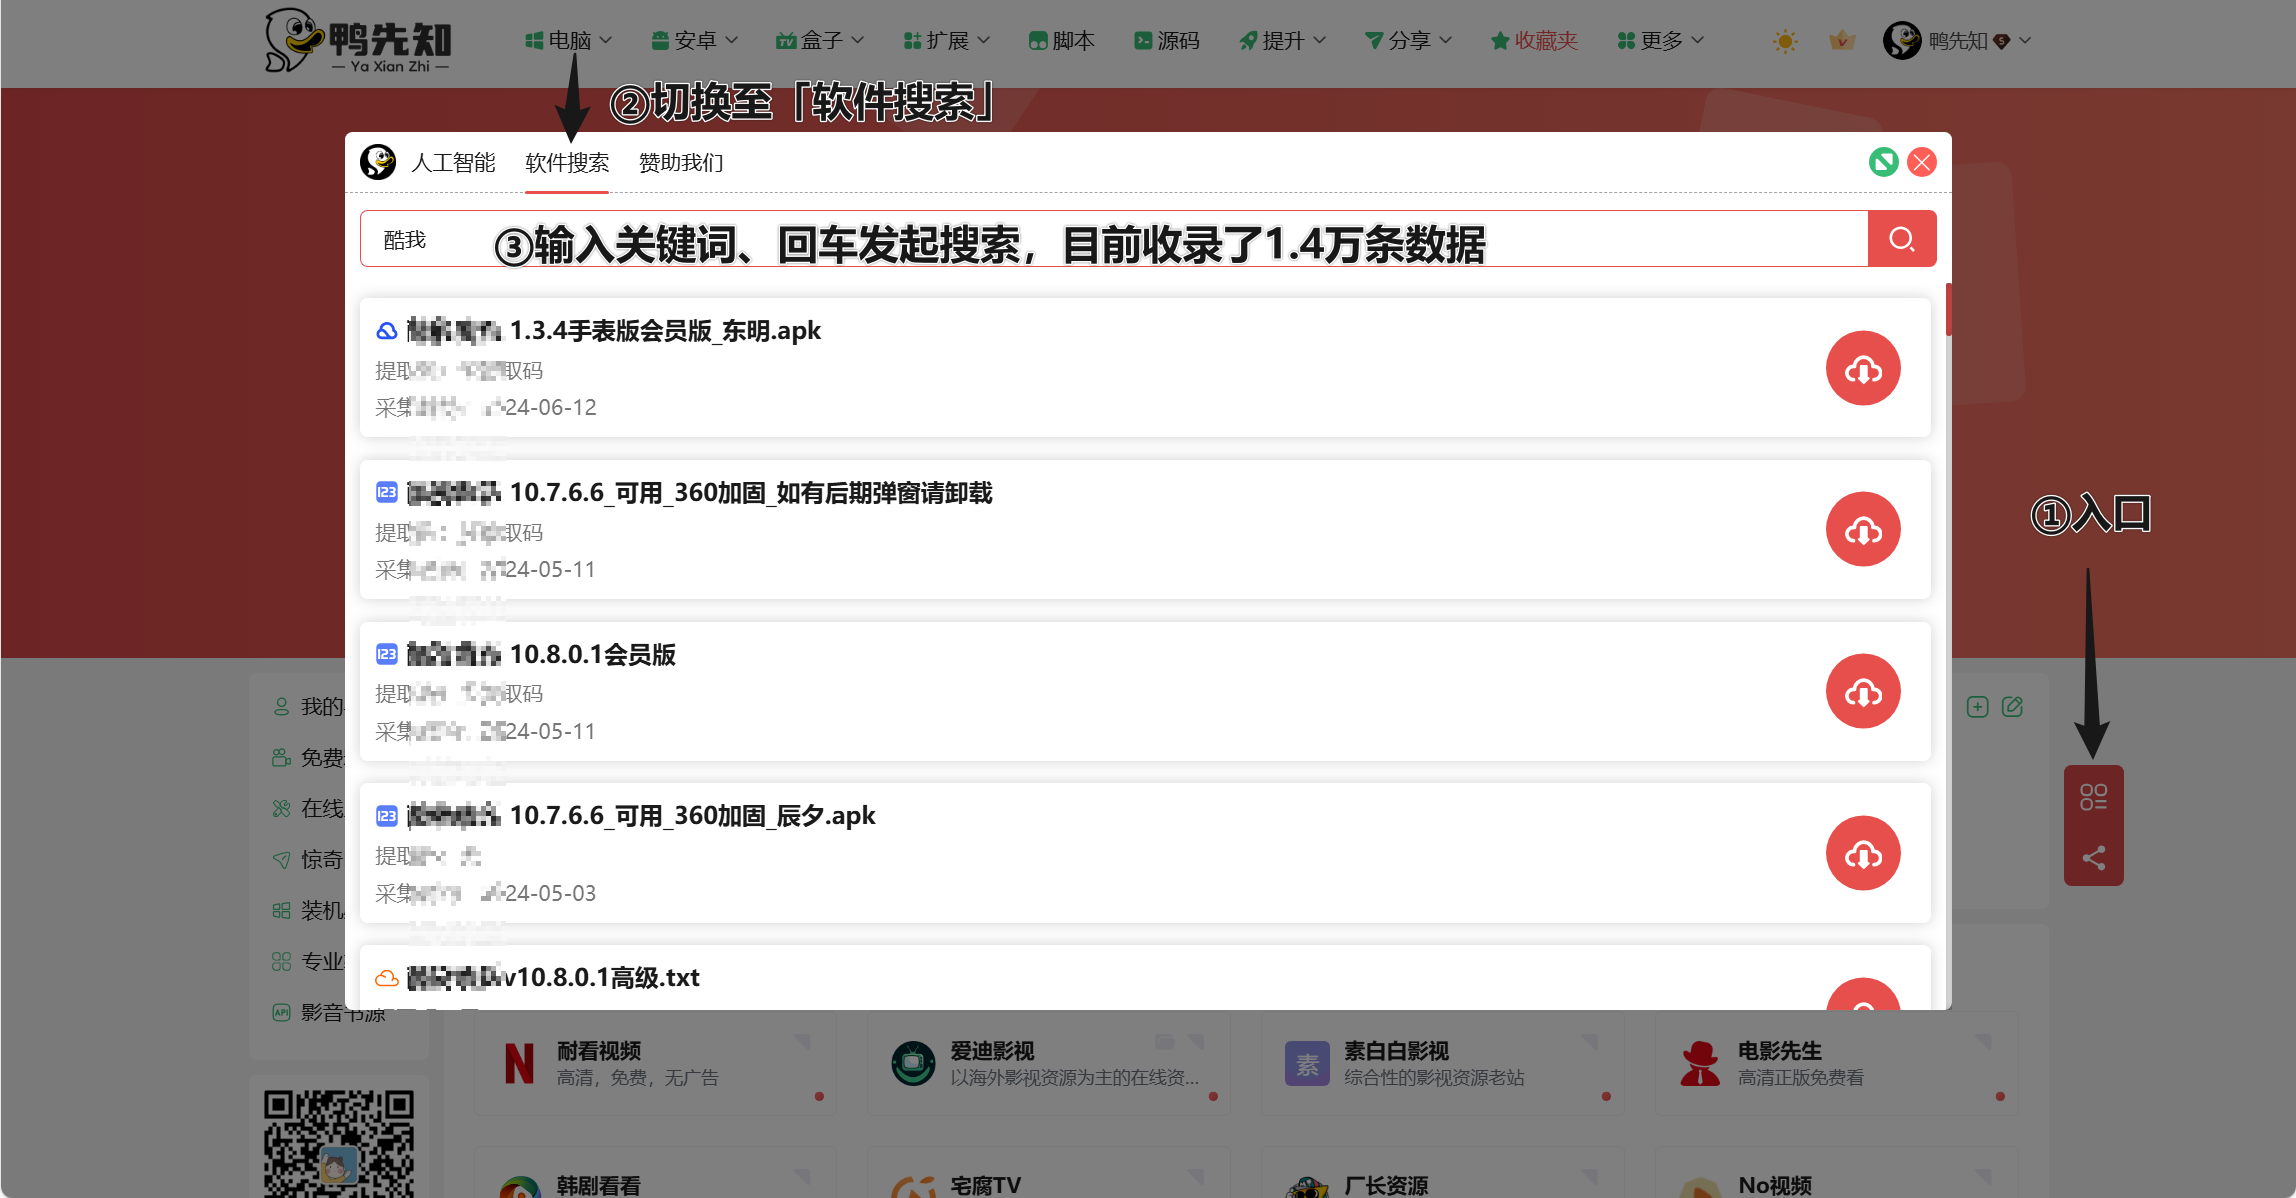Select the 影音书源 sidebar item
This screenshot has height=1198, width=2296.
[330, 1013]
